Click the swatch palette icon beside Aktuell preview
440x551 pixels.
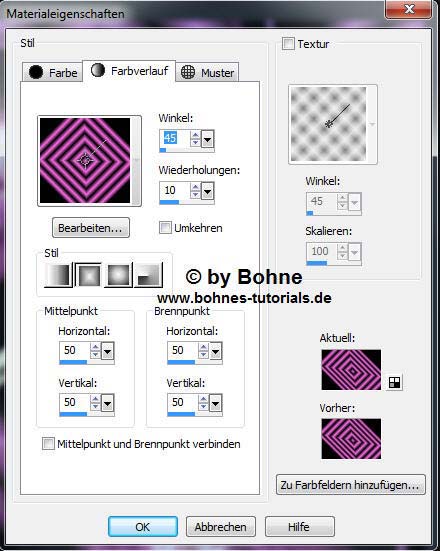pos(394,382)
